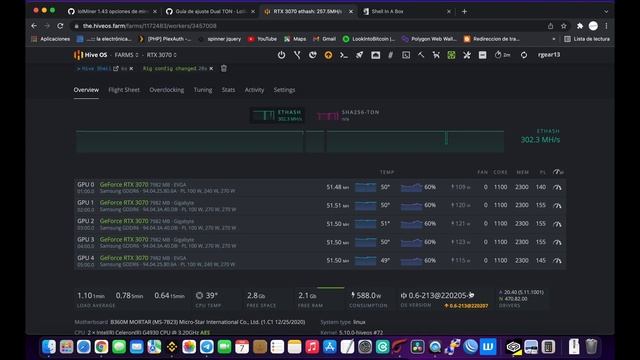
Task: Click the speedometer icon in GPU table header
Action: pyautogui.click(x=558, y=172)
